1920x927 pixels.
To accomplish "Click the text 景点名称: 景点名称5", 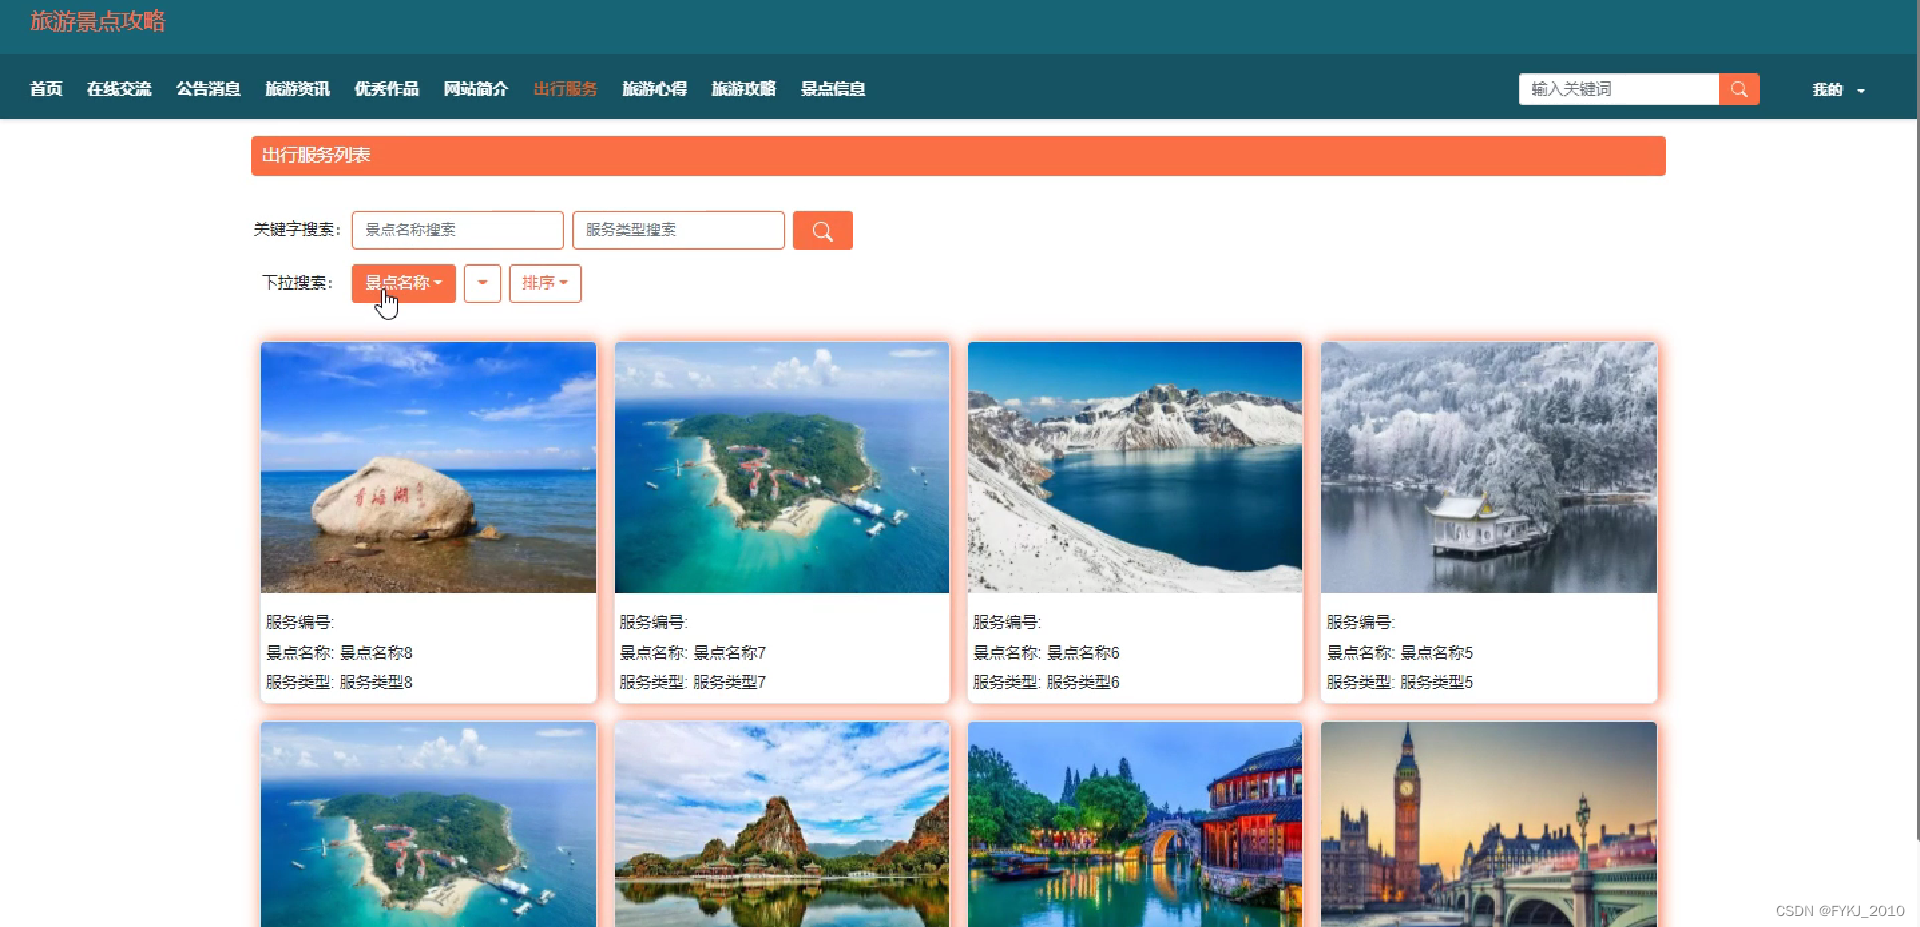I will (1400, 652).
